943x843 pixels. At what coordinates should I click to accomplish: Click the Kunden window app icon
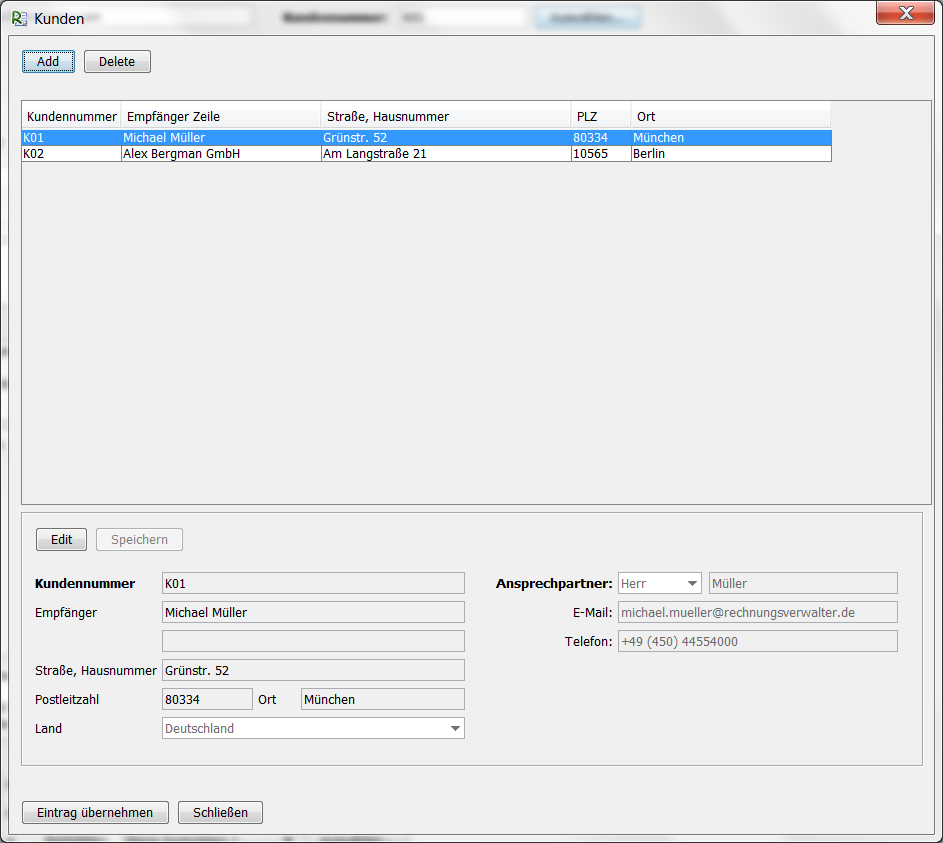pyautogui.click(x=19, y=18)
